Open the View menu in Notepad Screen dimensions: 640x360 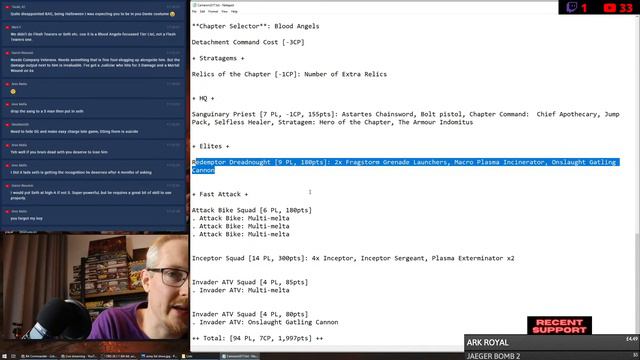point(224,11)
